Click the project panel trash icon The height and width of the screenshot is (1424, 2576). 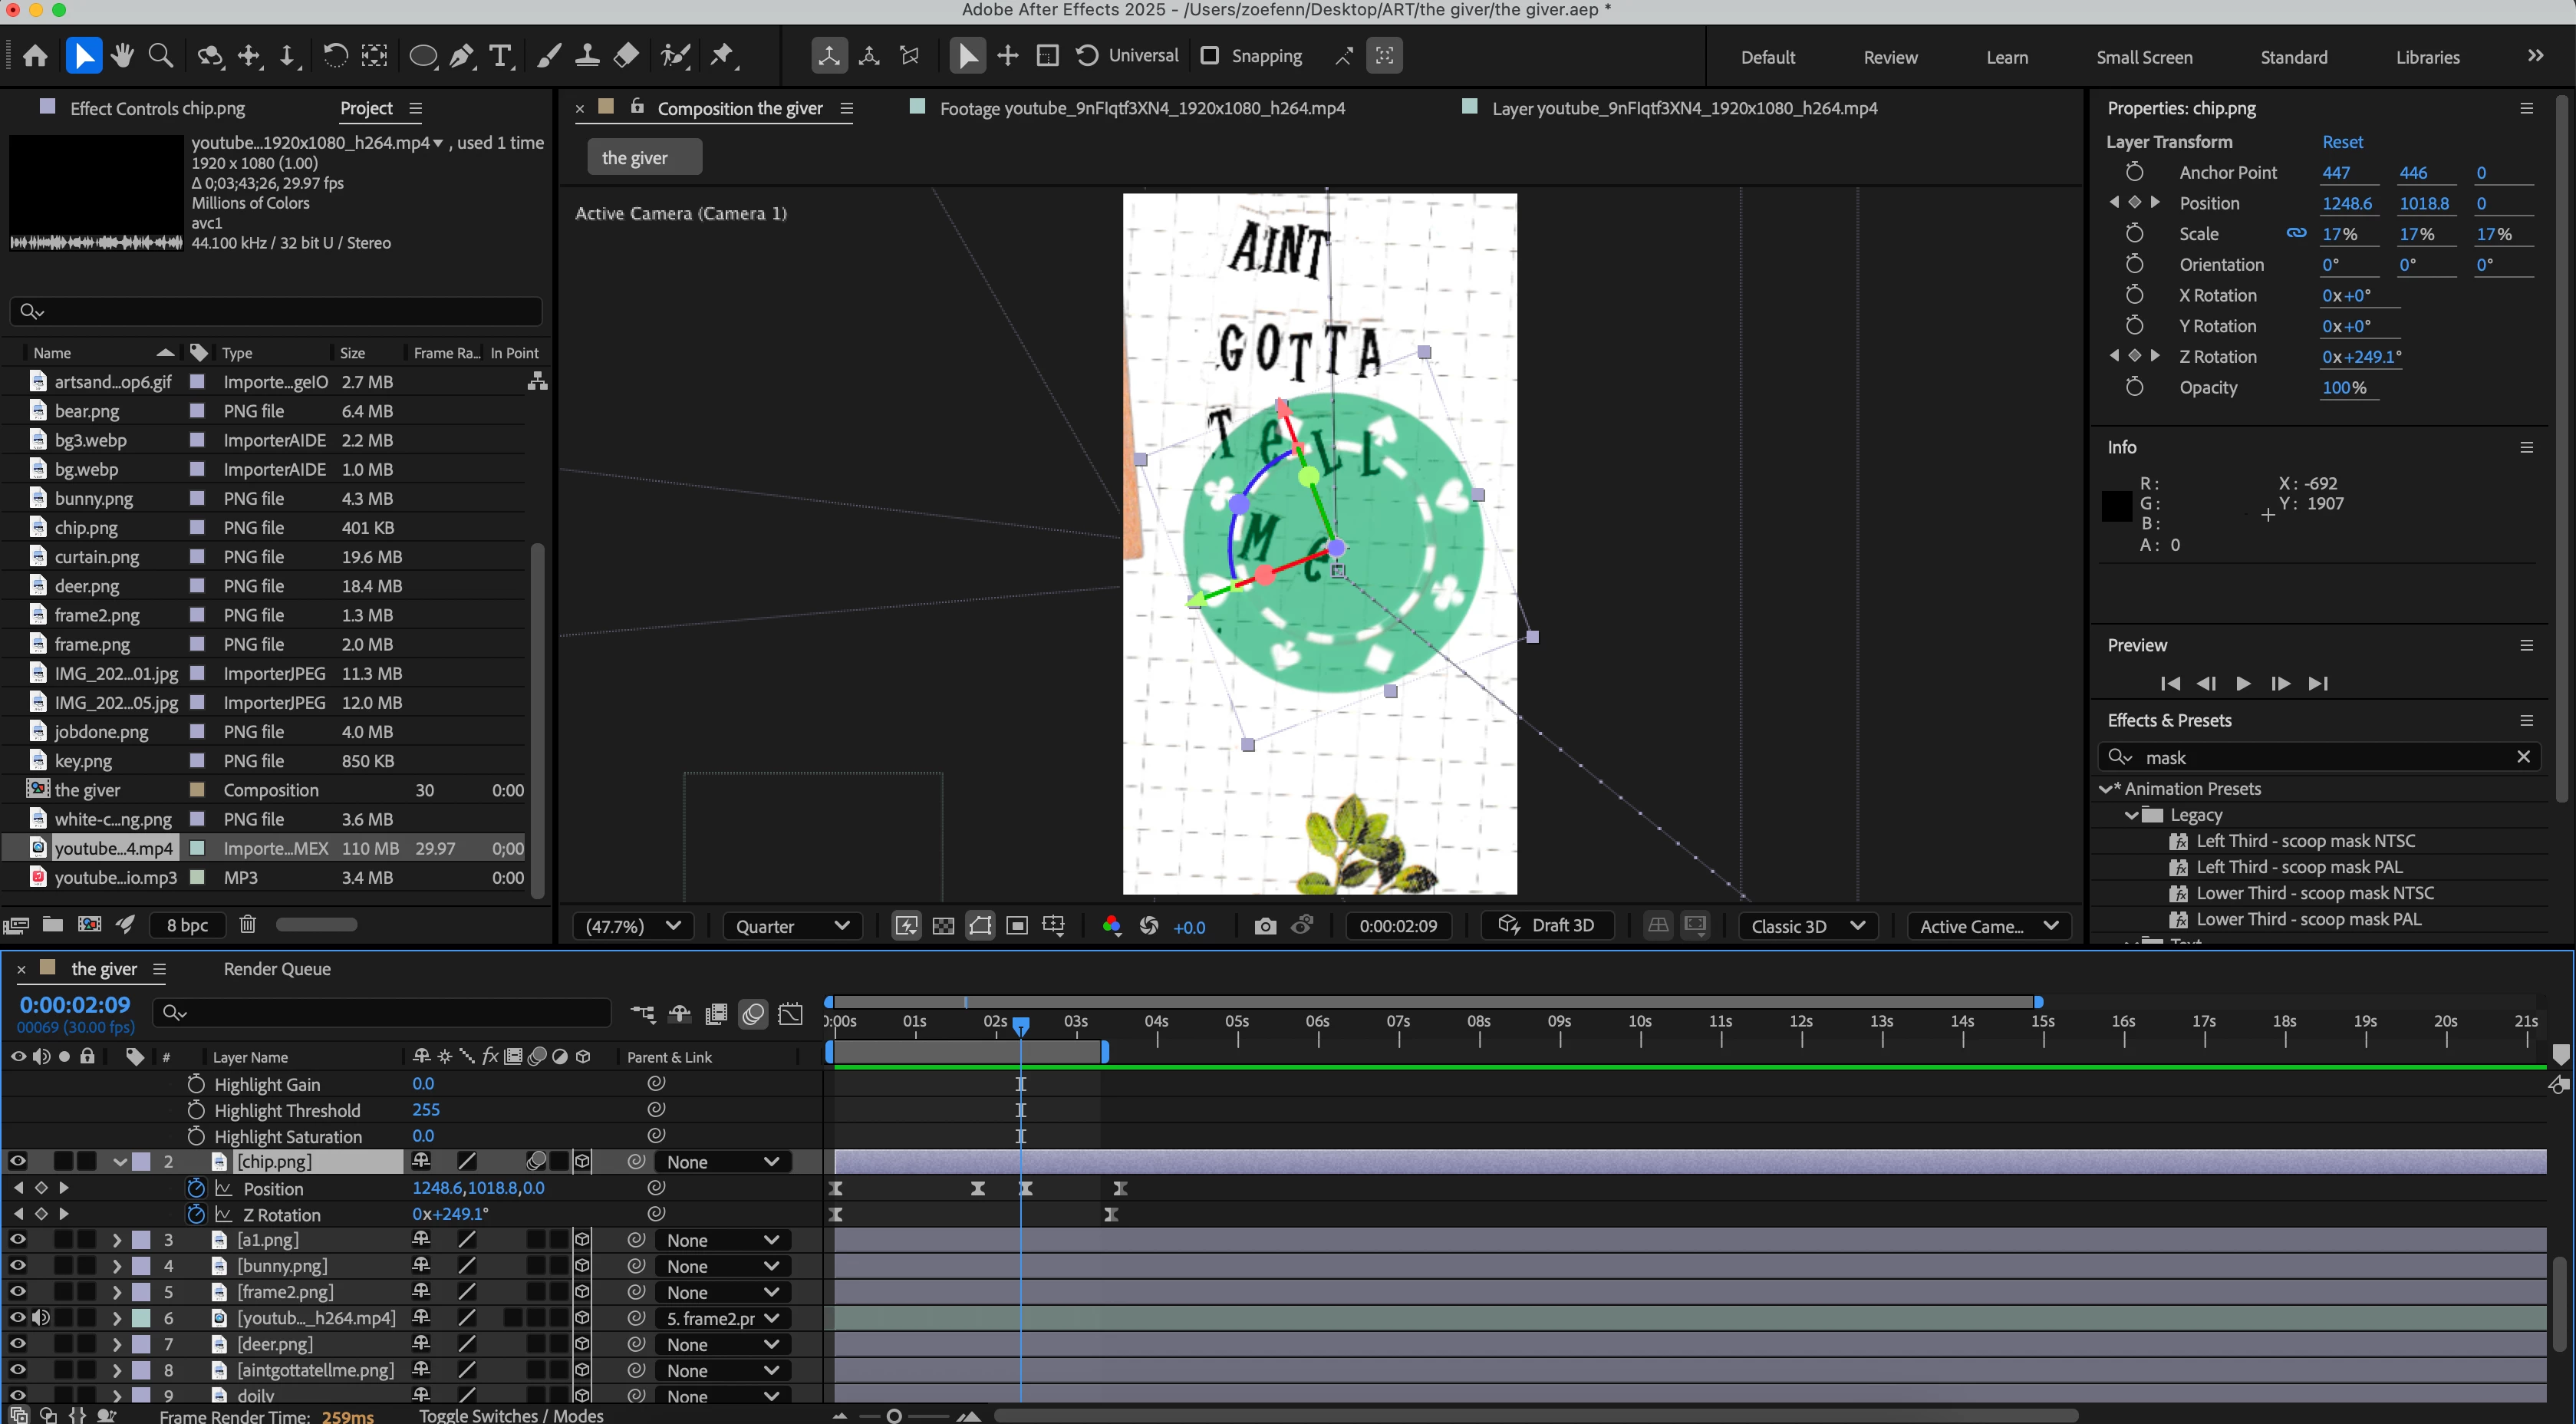tap(247, 924)
